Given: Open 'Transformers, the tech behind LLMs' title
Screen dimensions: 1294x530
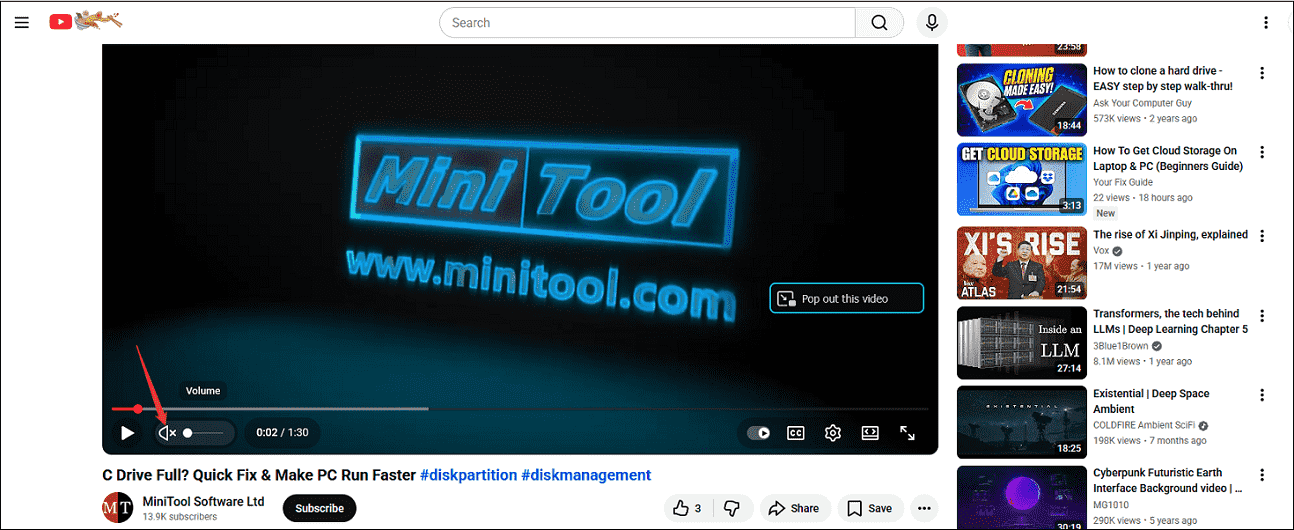Looking at the screenshot, I should pyautogui.click(x=1170, y=322).
